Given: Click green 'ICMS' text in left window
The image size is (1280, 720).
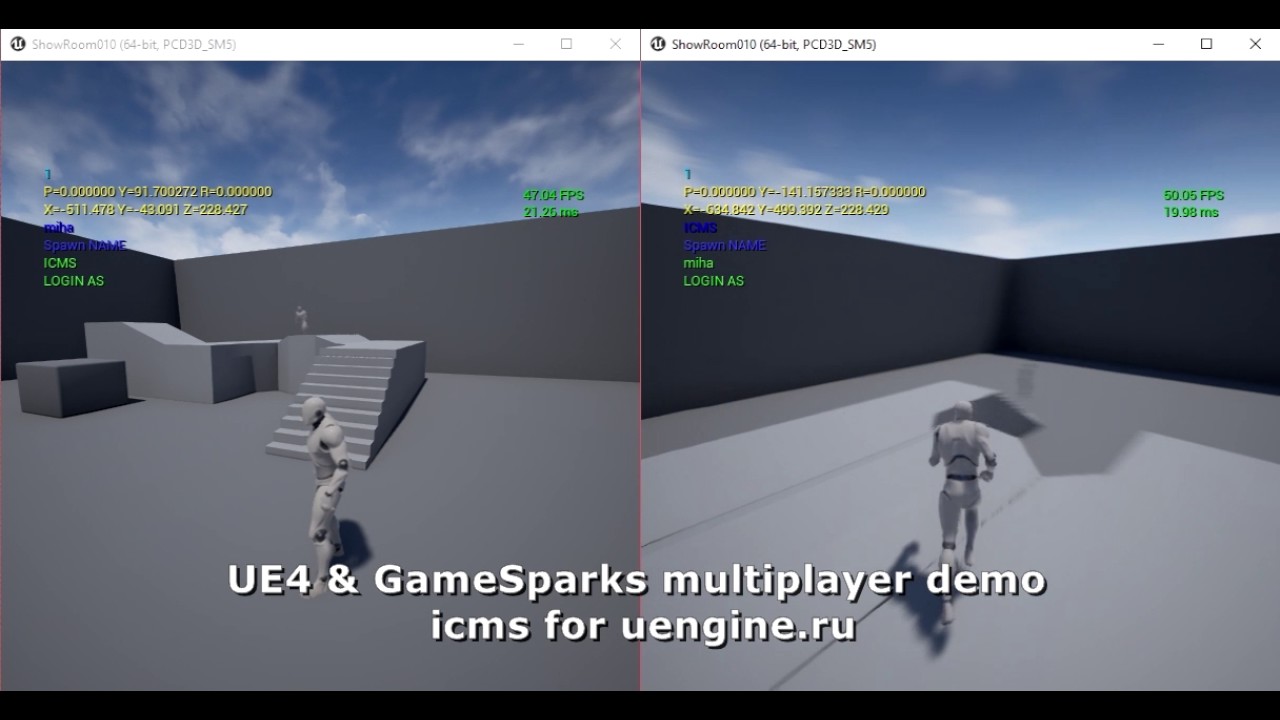Looking at the screenshot, I should coord(60,263).
